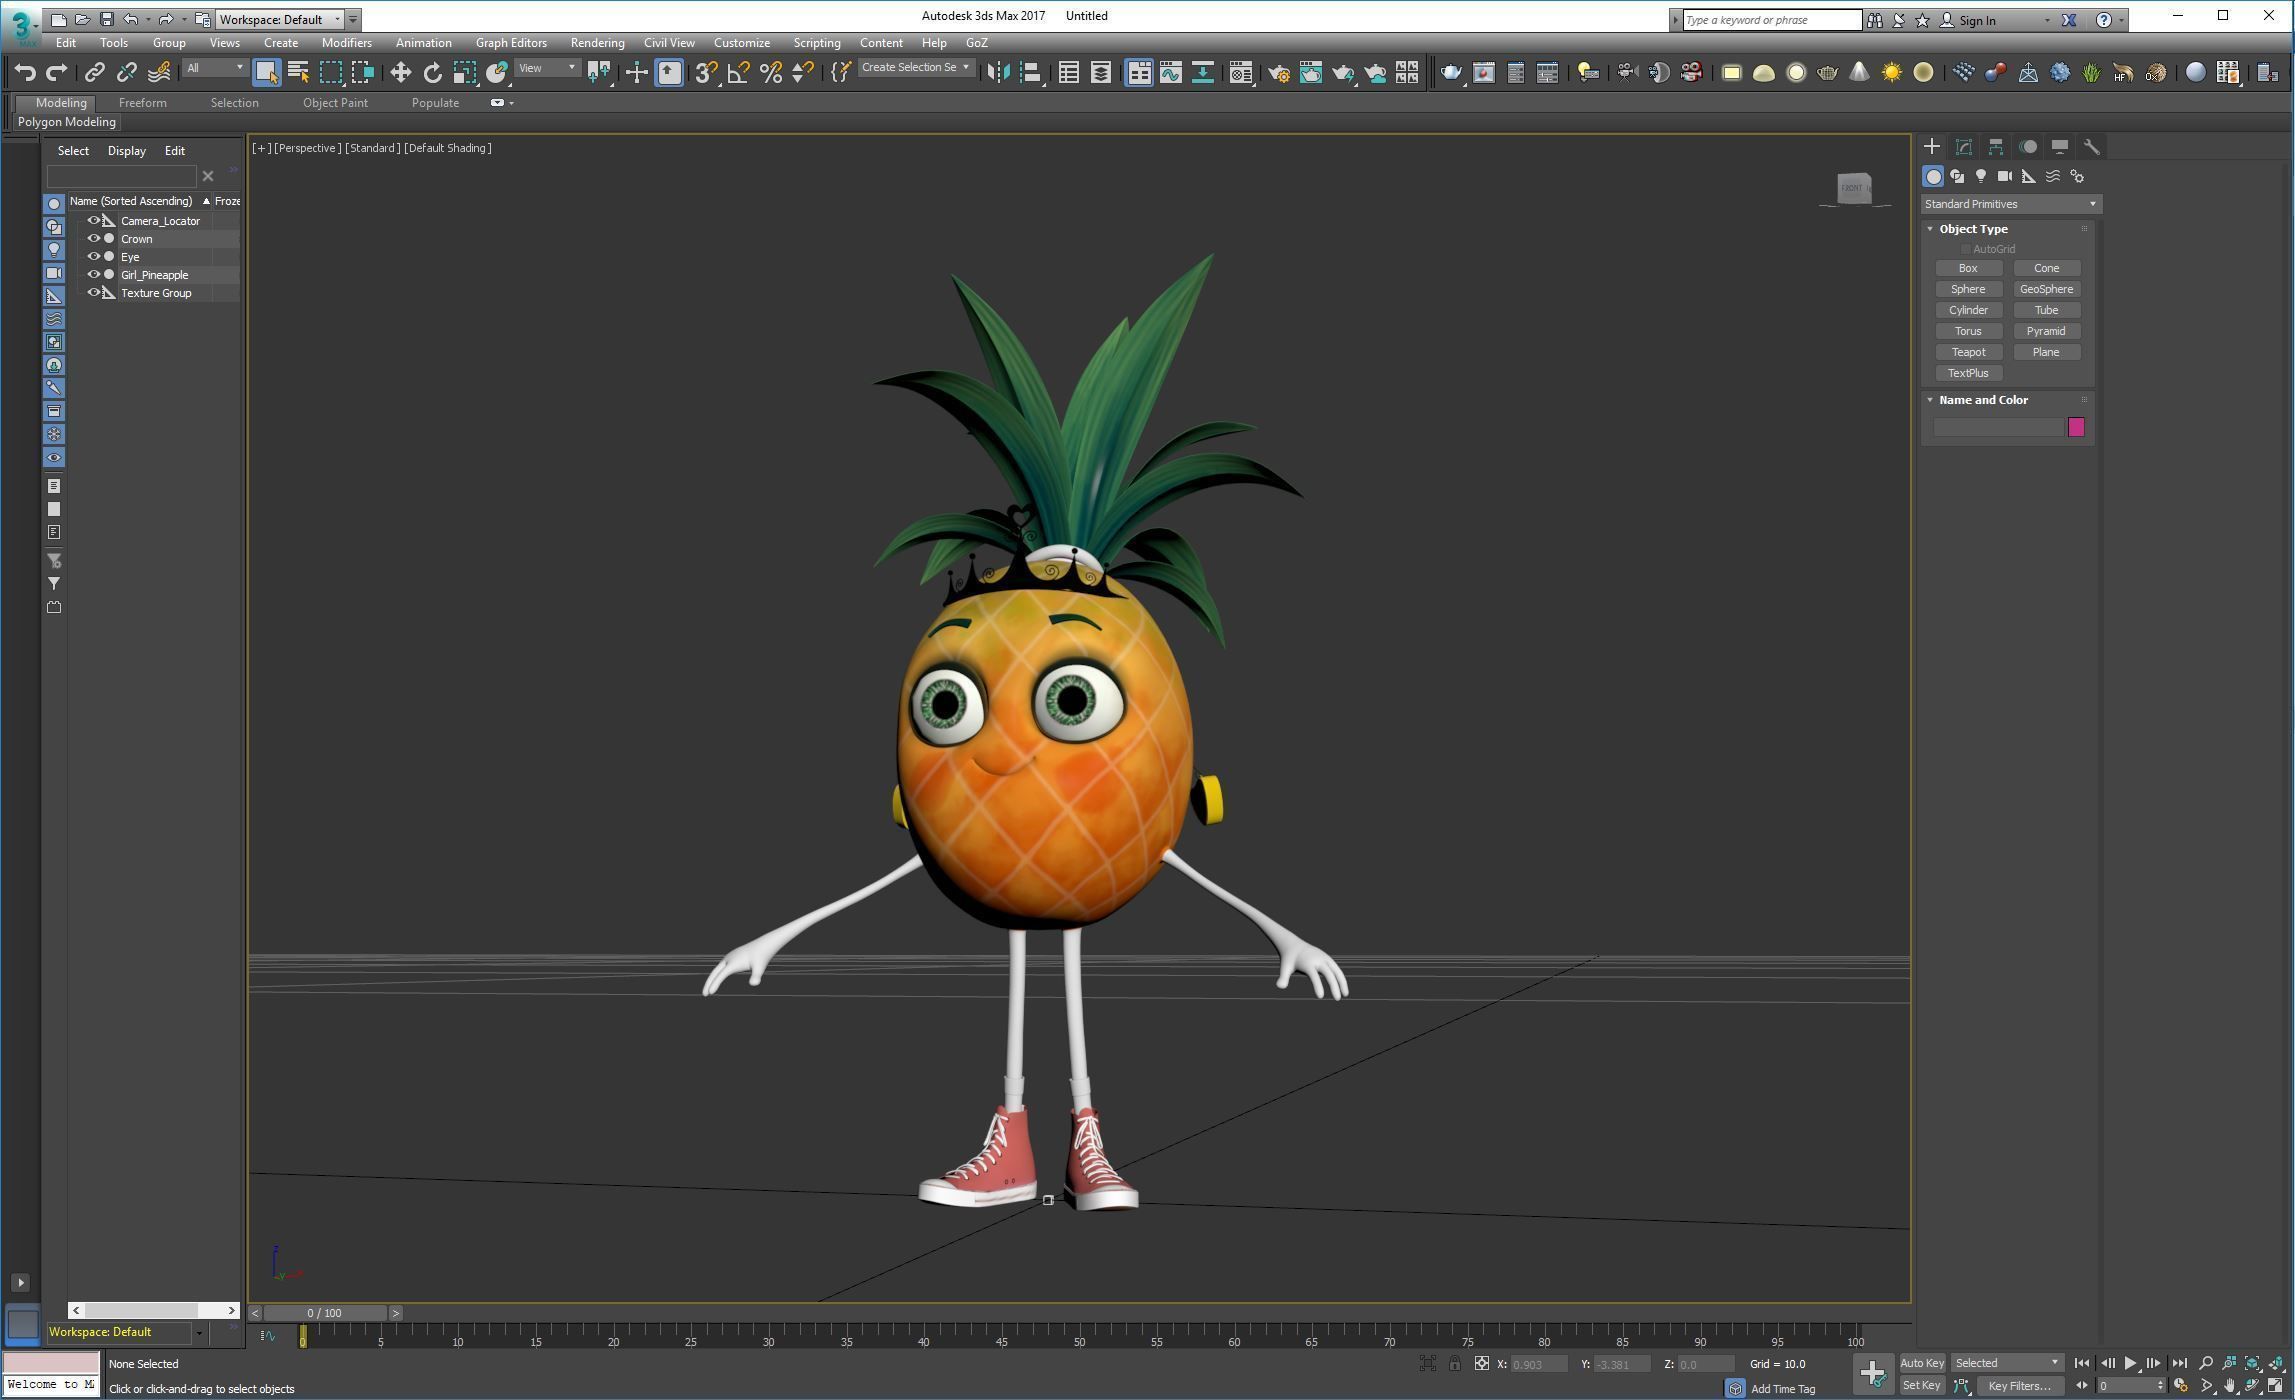Viewport: 2295px width, 1400px height.
Task: Open the Workspace Default dropdown
Action: pos(280,19)
